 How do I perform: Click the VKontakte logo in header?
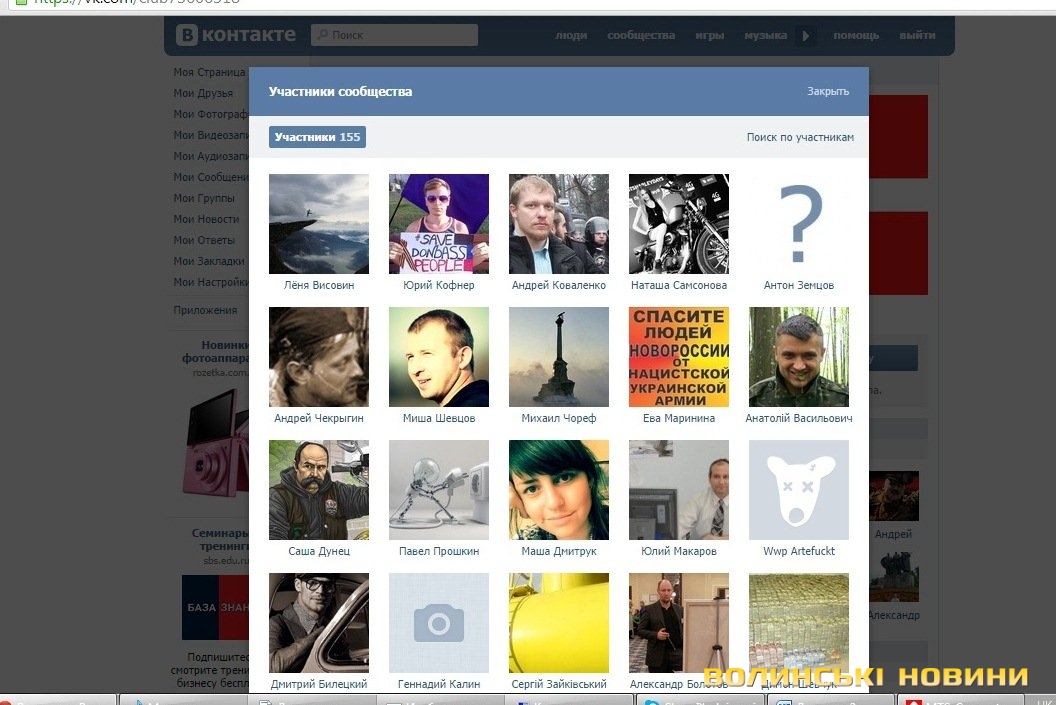click(x=236, y=35)
